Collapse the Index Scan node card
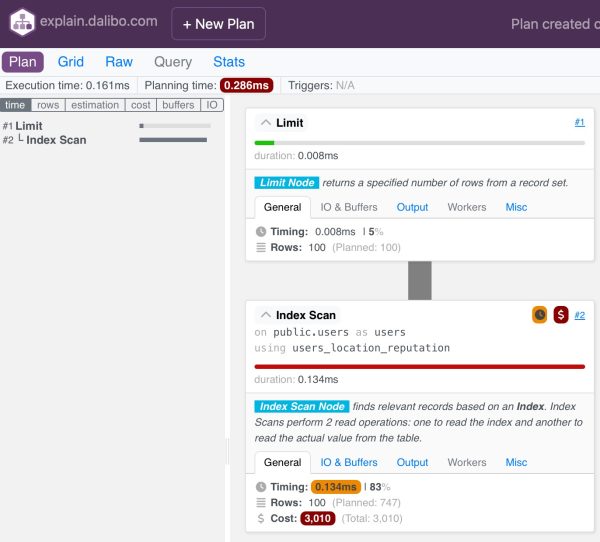 [x=265, y=315]
